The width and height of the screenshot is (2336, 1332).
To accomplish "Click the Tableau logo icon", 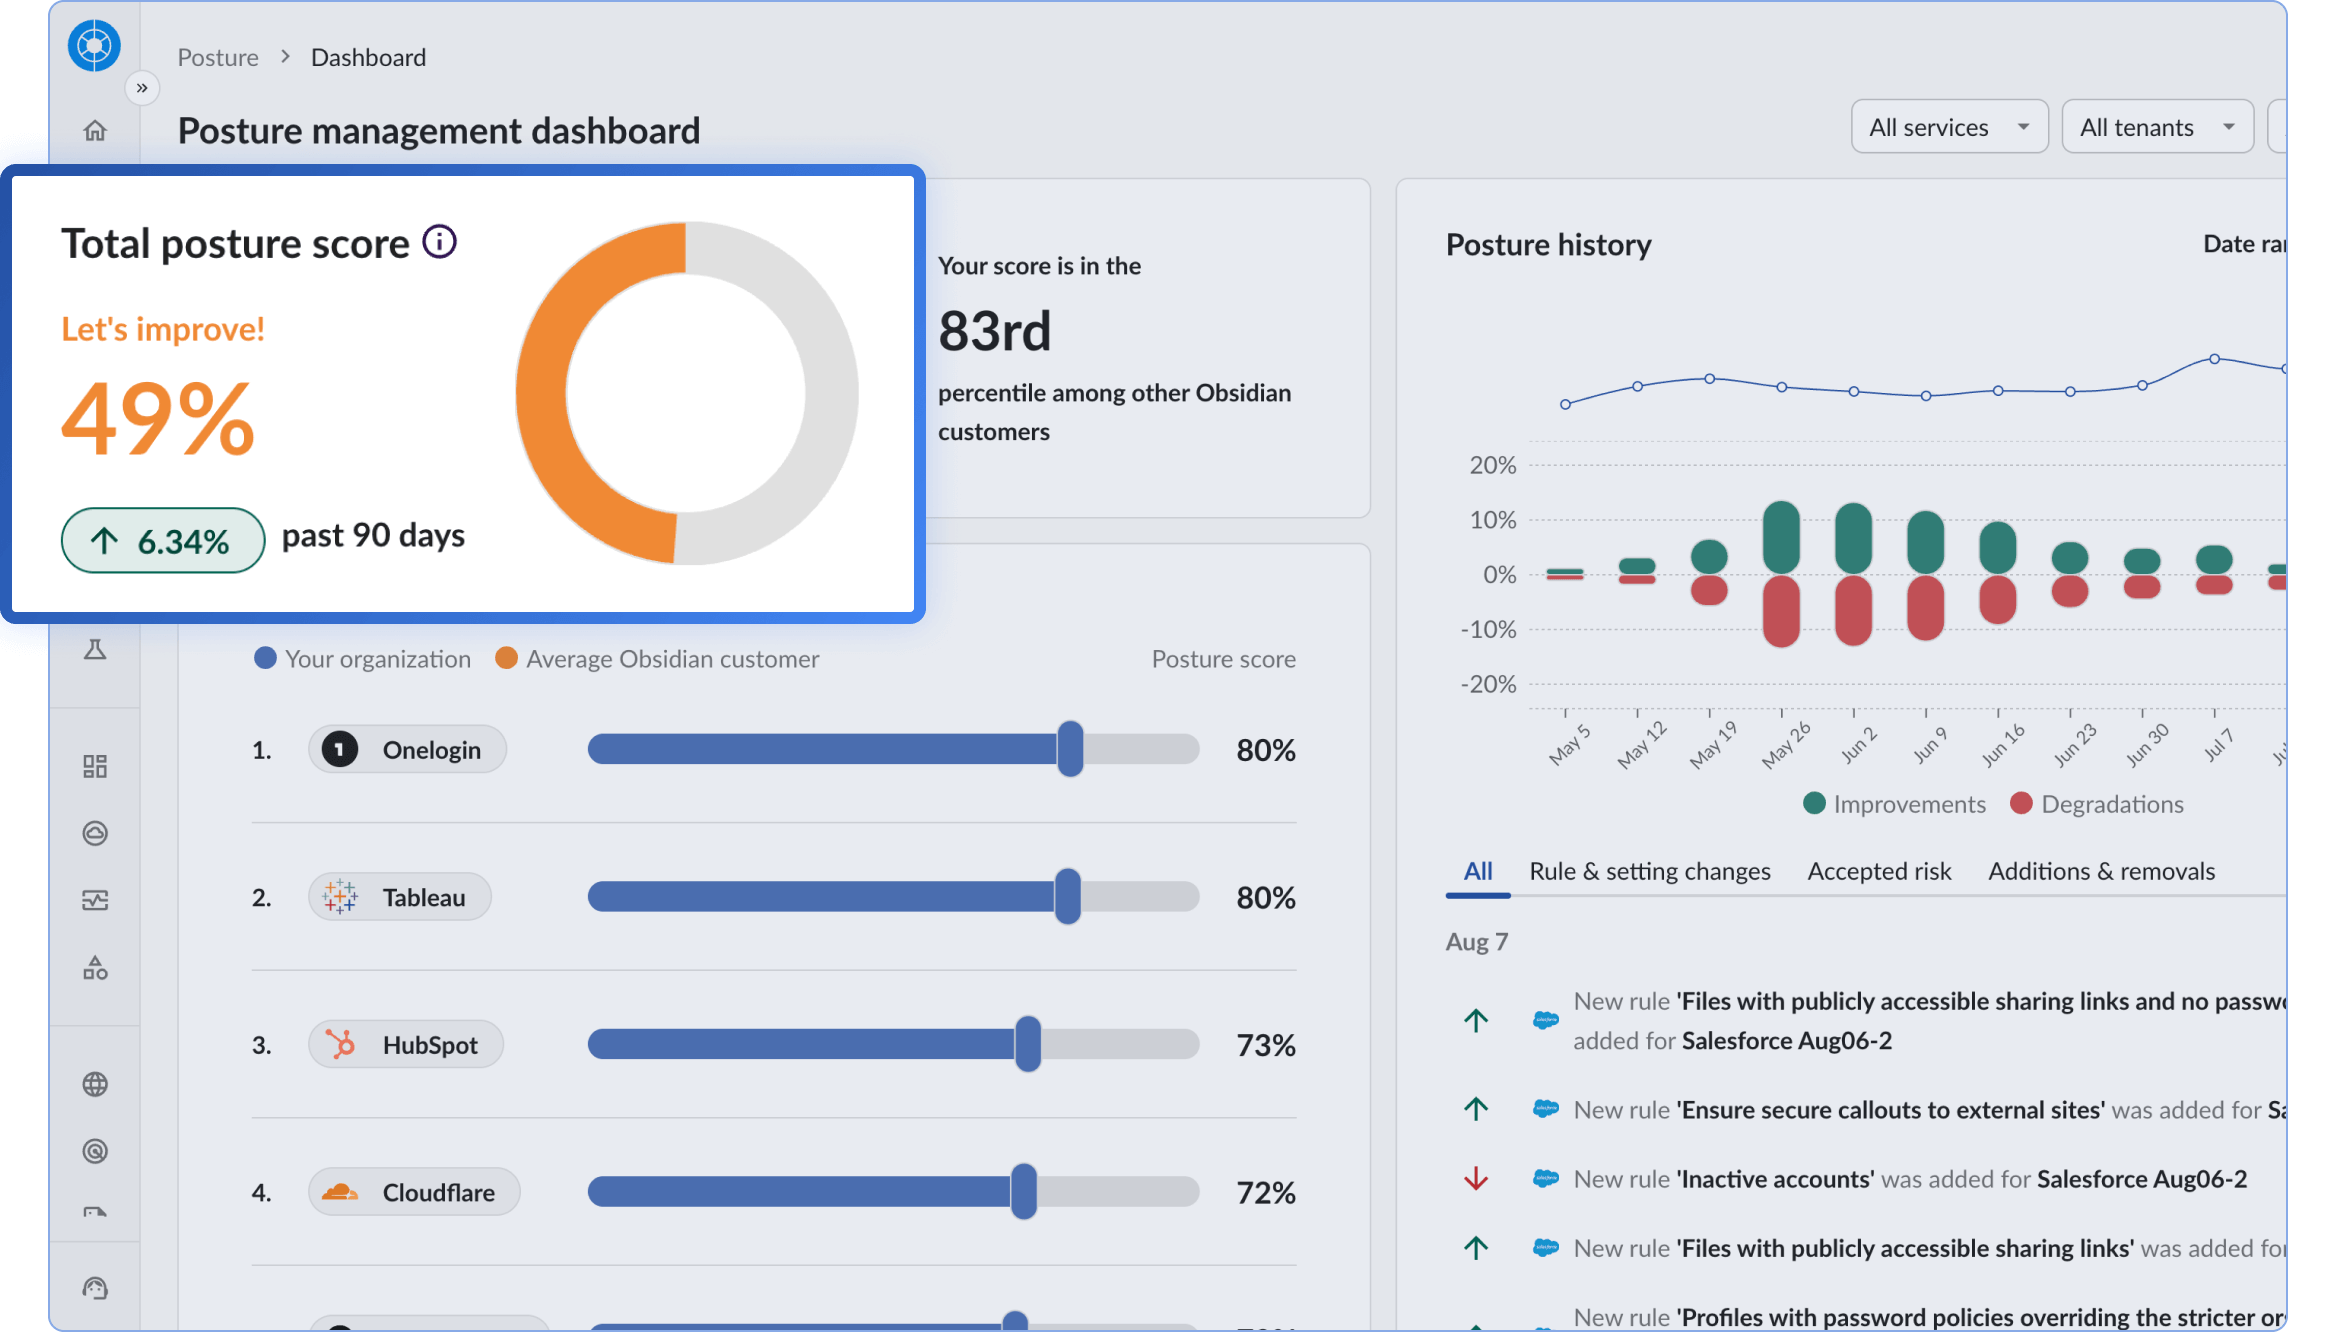I will tap(339, 897).
